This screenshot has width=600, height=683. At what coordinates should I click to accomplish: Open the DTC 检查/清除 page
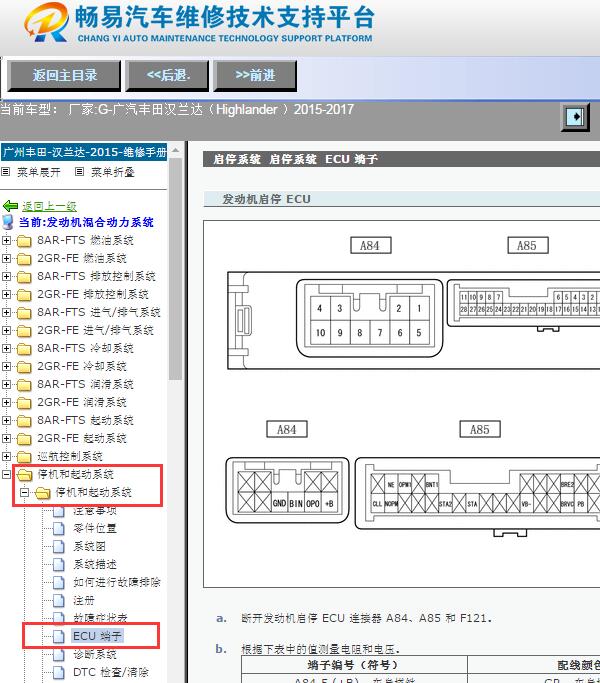point(111,672)
